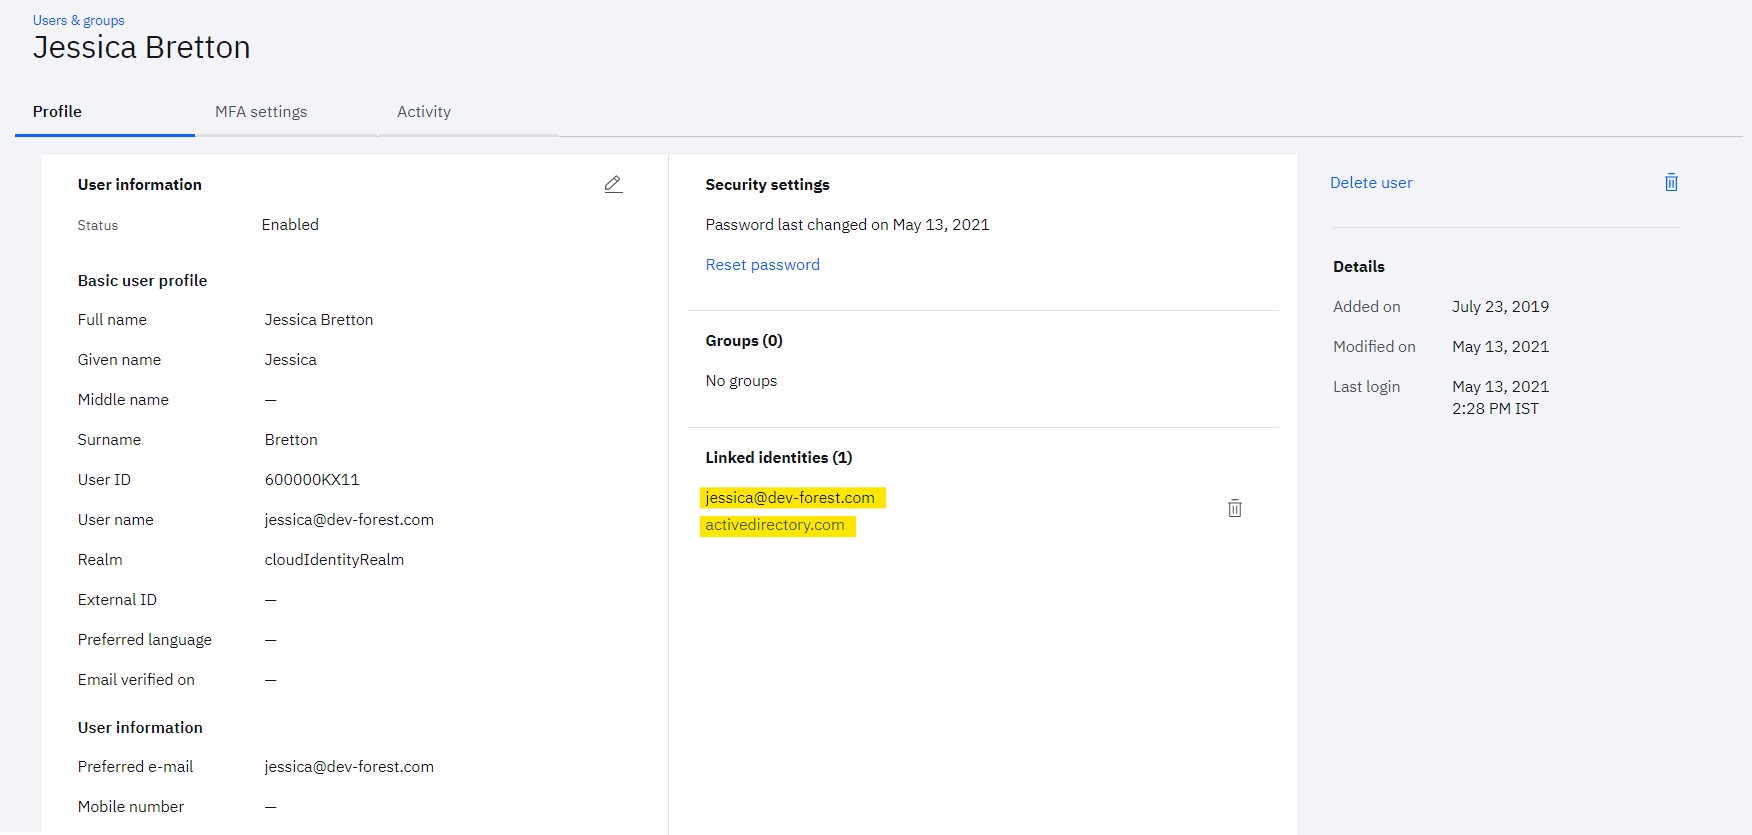Click the Status value Enabled
Image resolution: width=1752 pixels, height=835 pixels.
point(290,225)
